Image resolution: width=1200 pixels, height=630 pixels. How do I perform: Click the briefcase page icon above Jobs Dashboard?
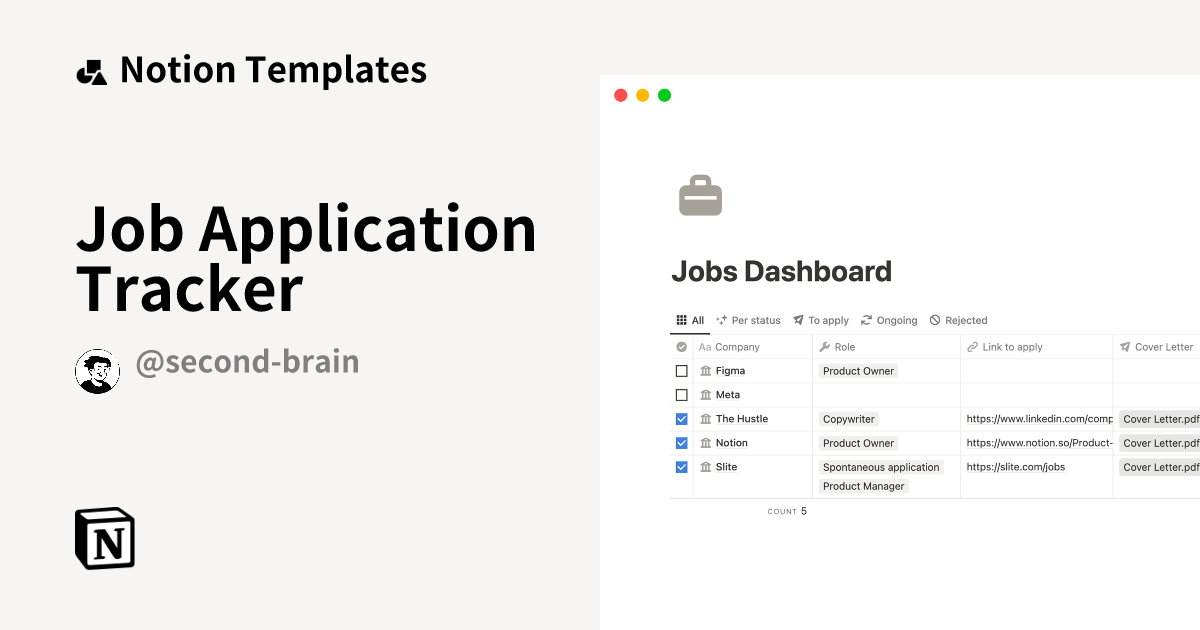[700, 196]
